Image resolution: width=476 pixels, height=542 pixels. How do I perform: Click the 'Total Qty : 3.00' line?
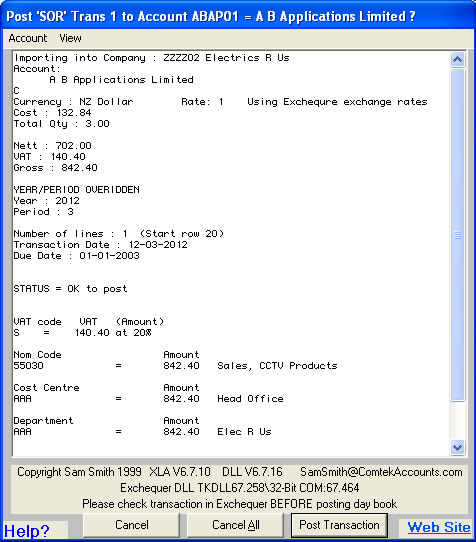pos(61,124)
